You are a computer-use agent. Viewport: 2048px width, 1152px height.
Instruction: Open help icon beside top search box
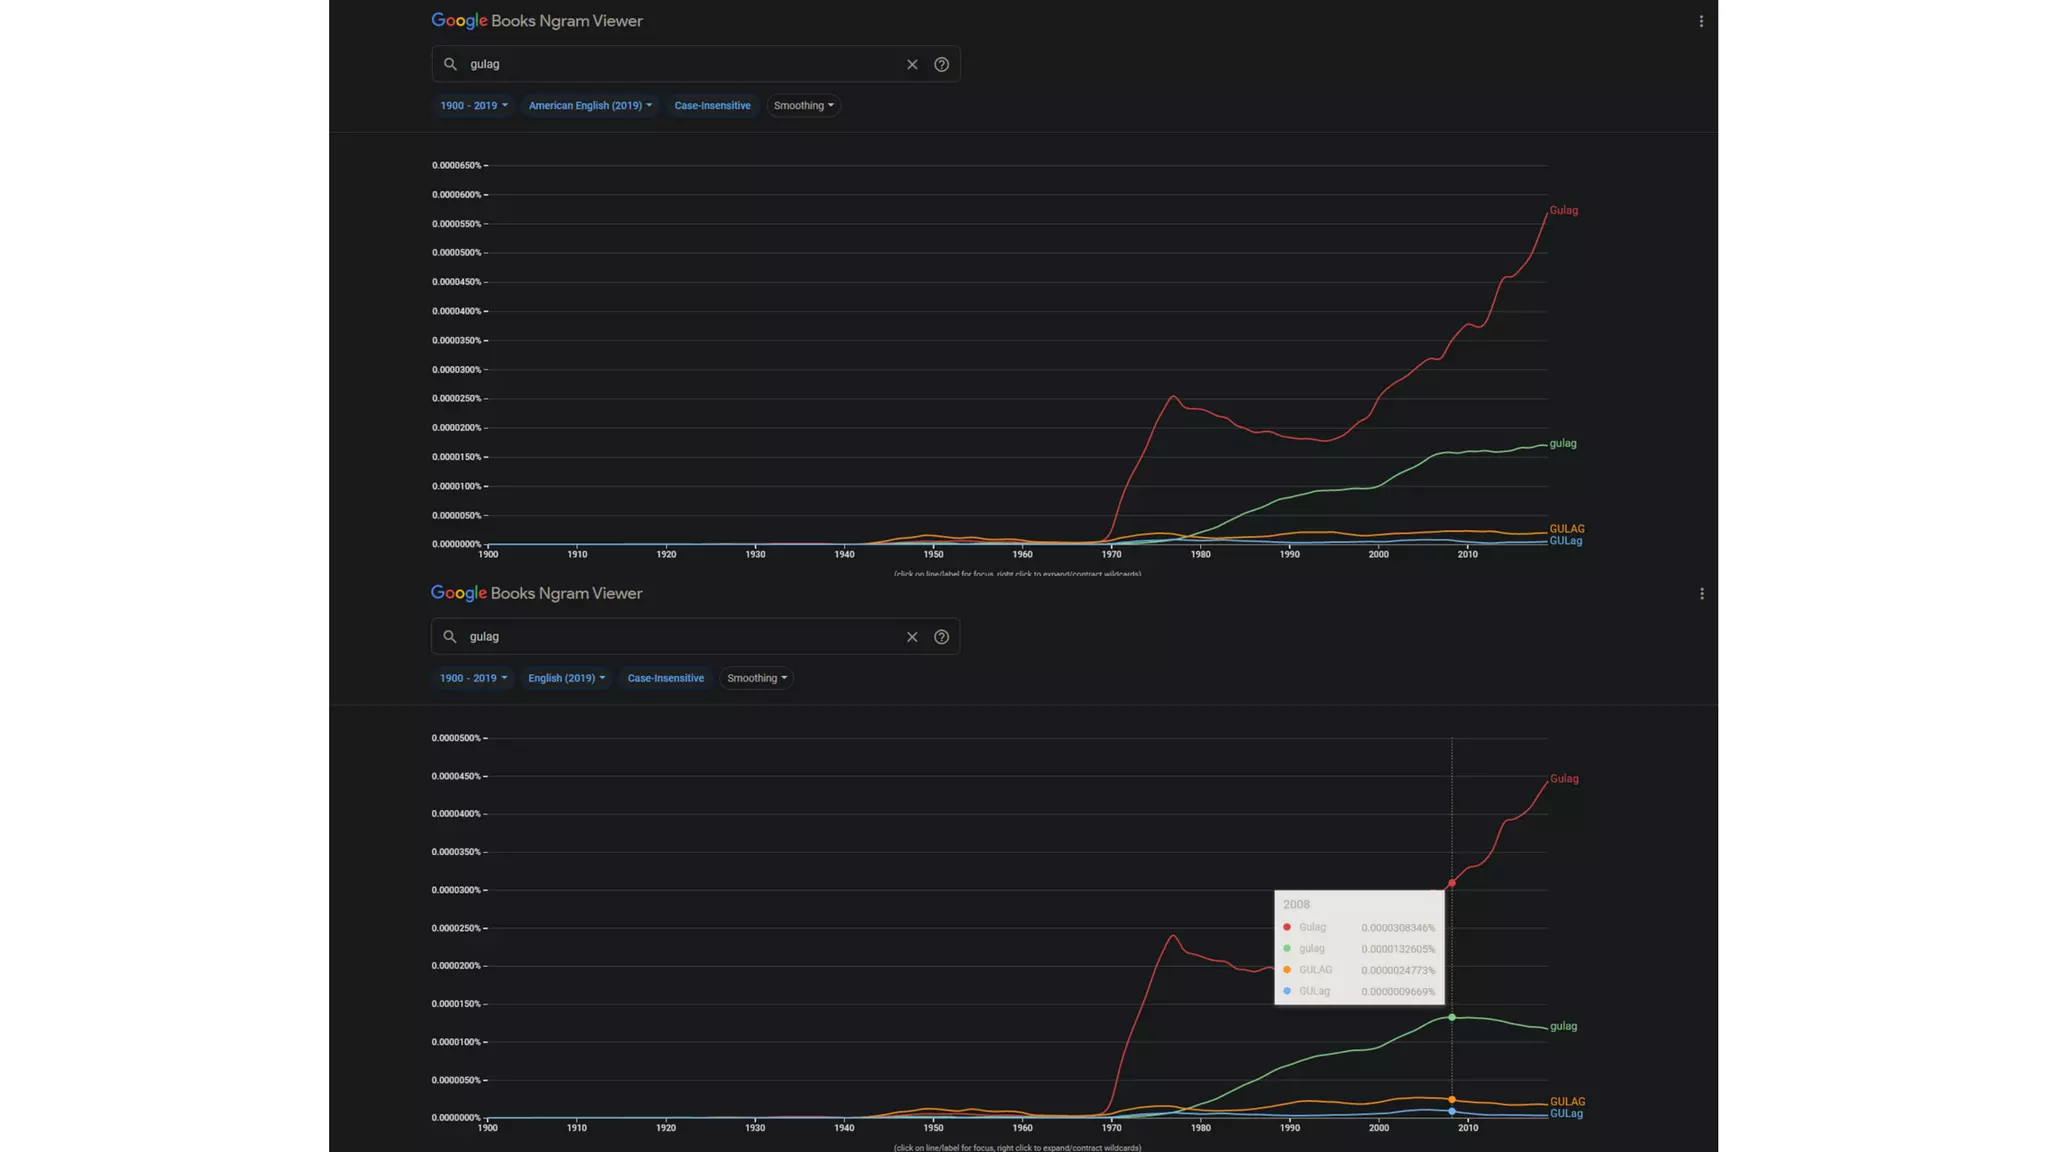click(941, 64)
